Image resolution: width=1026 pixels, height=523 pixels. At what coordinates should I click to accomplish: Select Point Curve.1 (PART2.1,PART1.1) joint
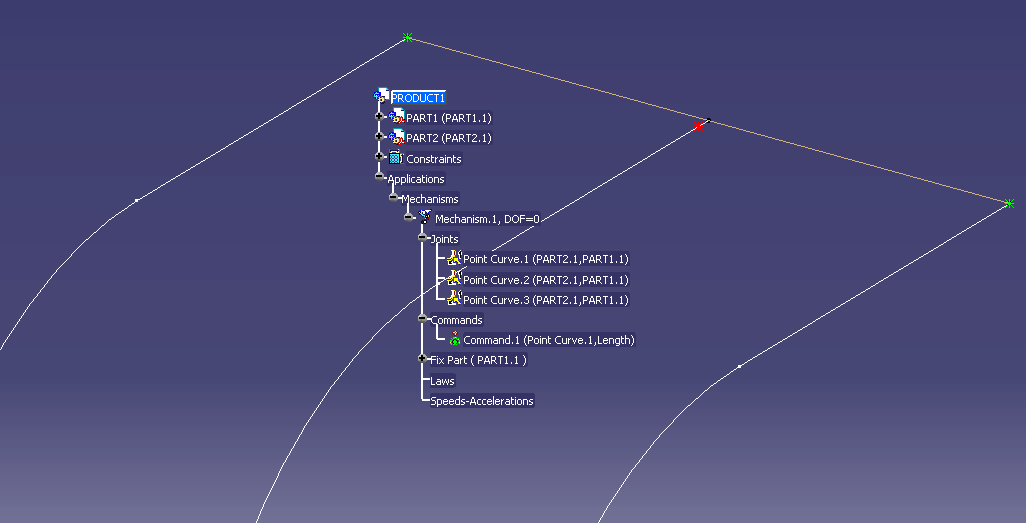(x=546, y=259)
